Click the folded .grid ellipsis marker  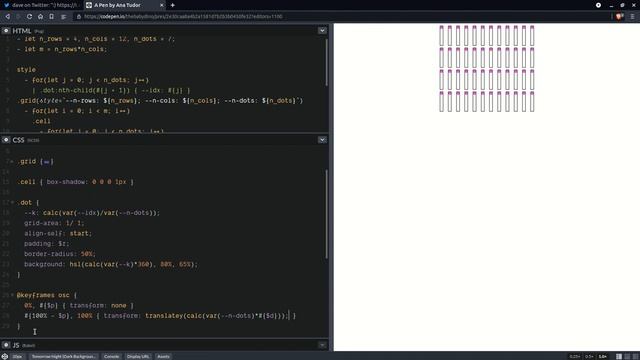point(47,162)
